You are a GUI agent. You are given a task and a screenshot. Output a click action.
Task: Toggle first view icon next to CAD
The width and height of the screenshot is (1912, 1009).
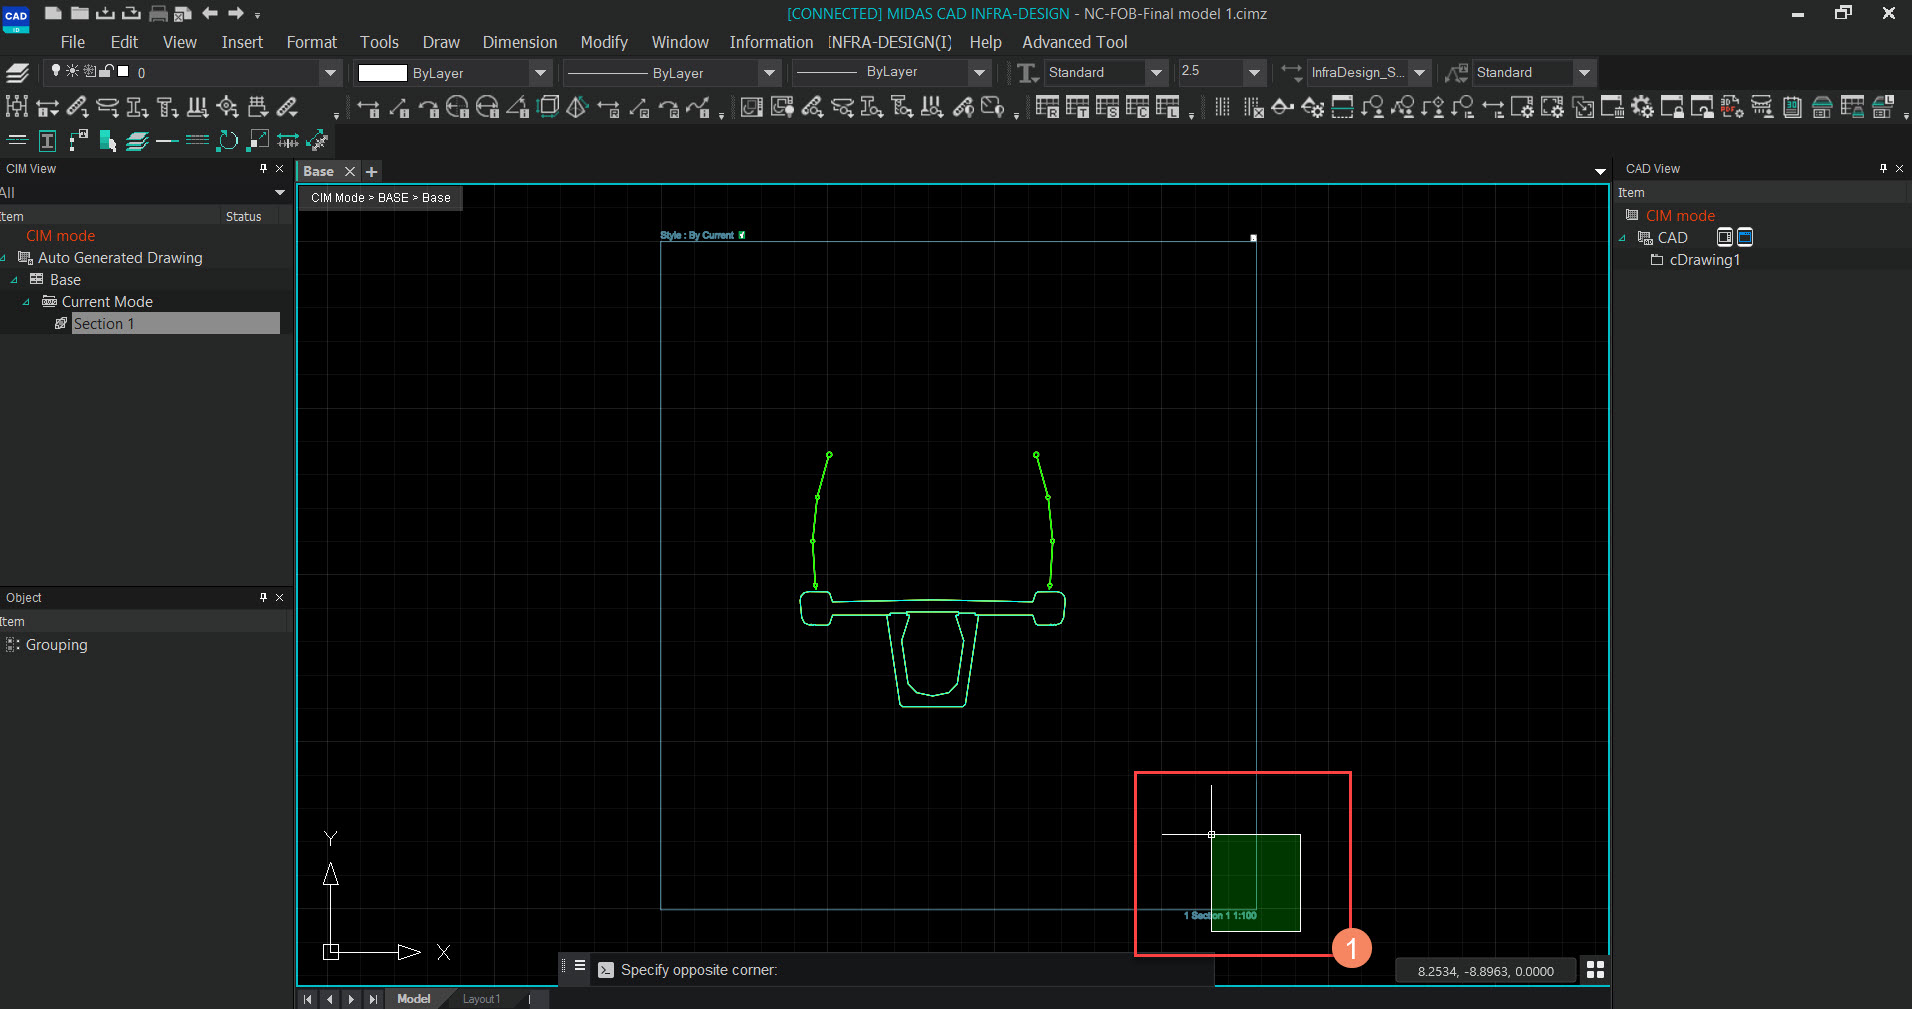[x=1724, y=237]
